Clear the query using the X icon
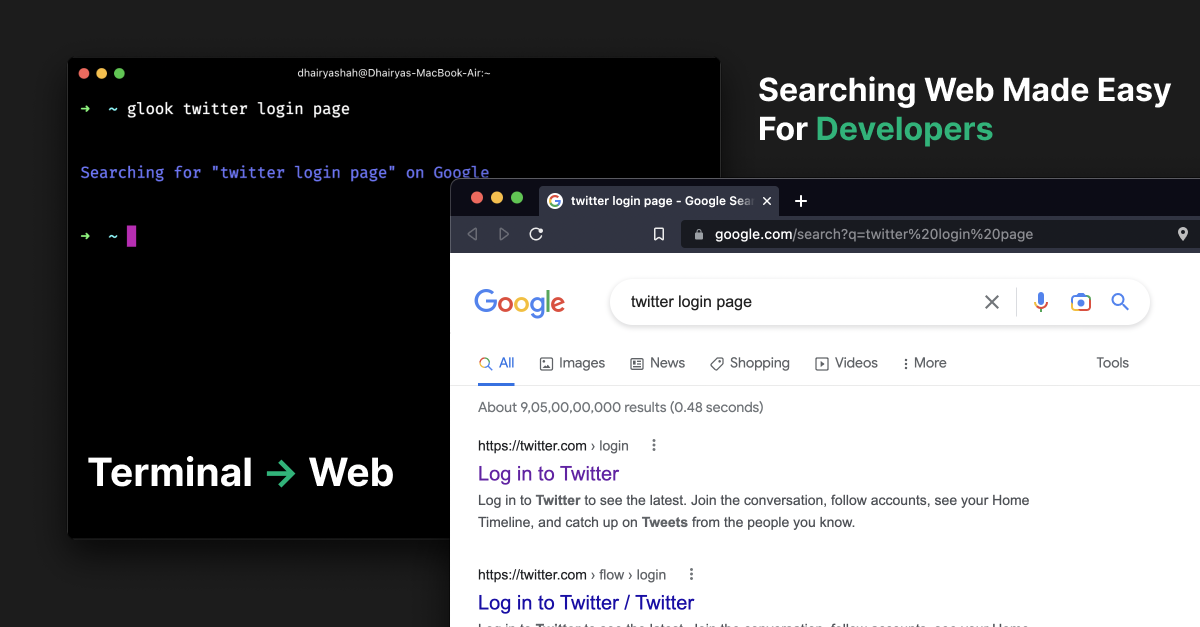 tap(991, 301)
